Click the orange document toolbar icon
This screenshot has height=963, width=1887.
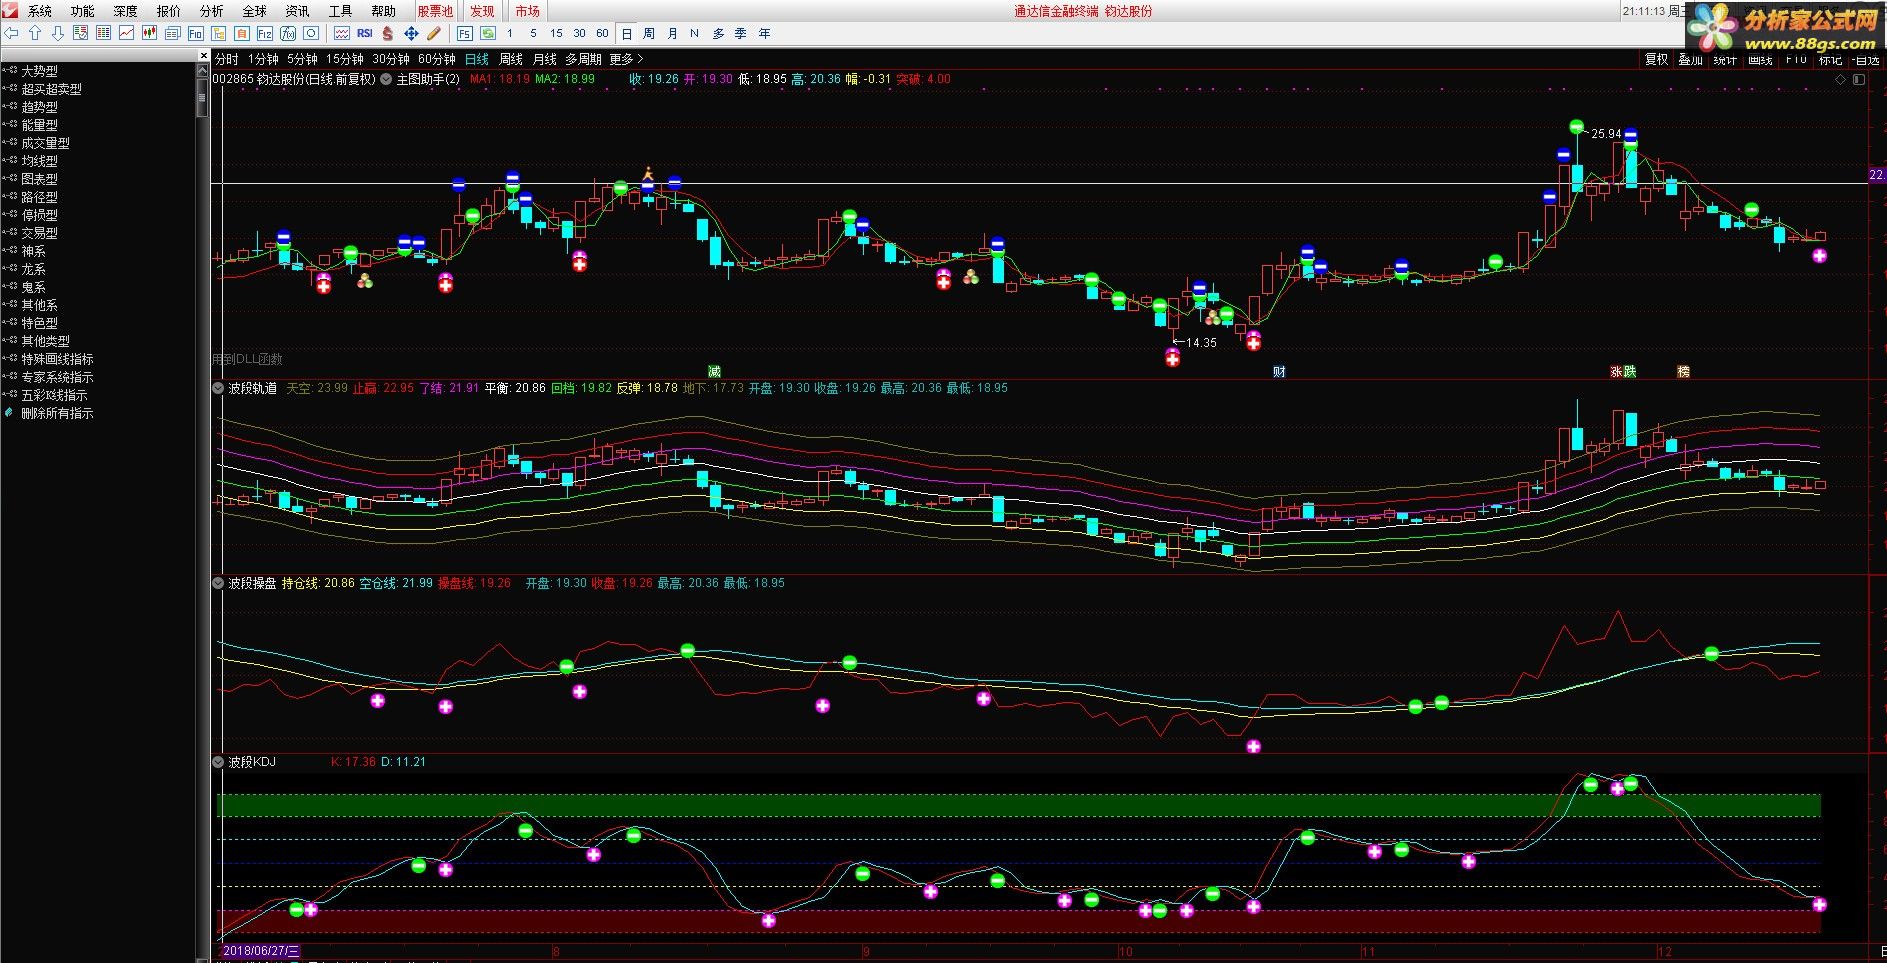click(242, 33)
